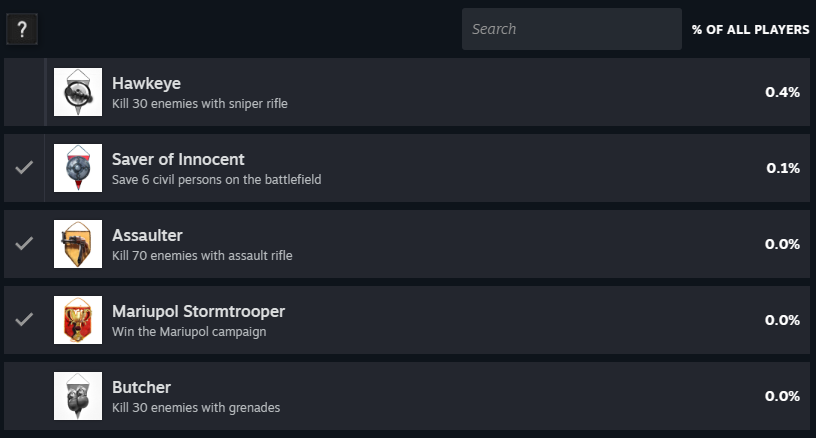Click the Butcher 0.0% percentage value
816x438 pixels.
pos(782,396)
